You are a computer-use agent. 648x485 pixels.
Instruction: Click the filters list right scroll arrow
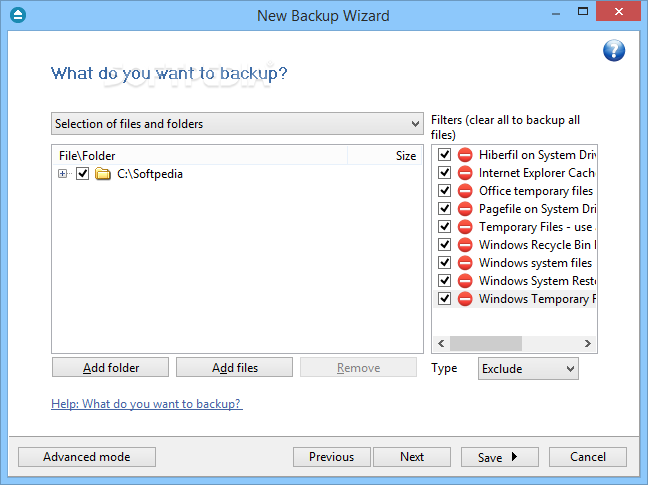coord(587,343)
